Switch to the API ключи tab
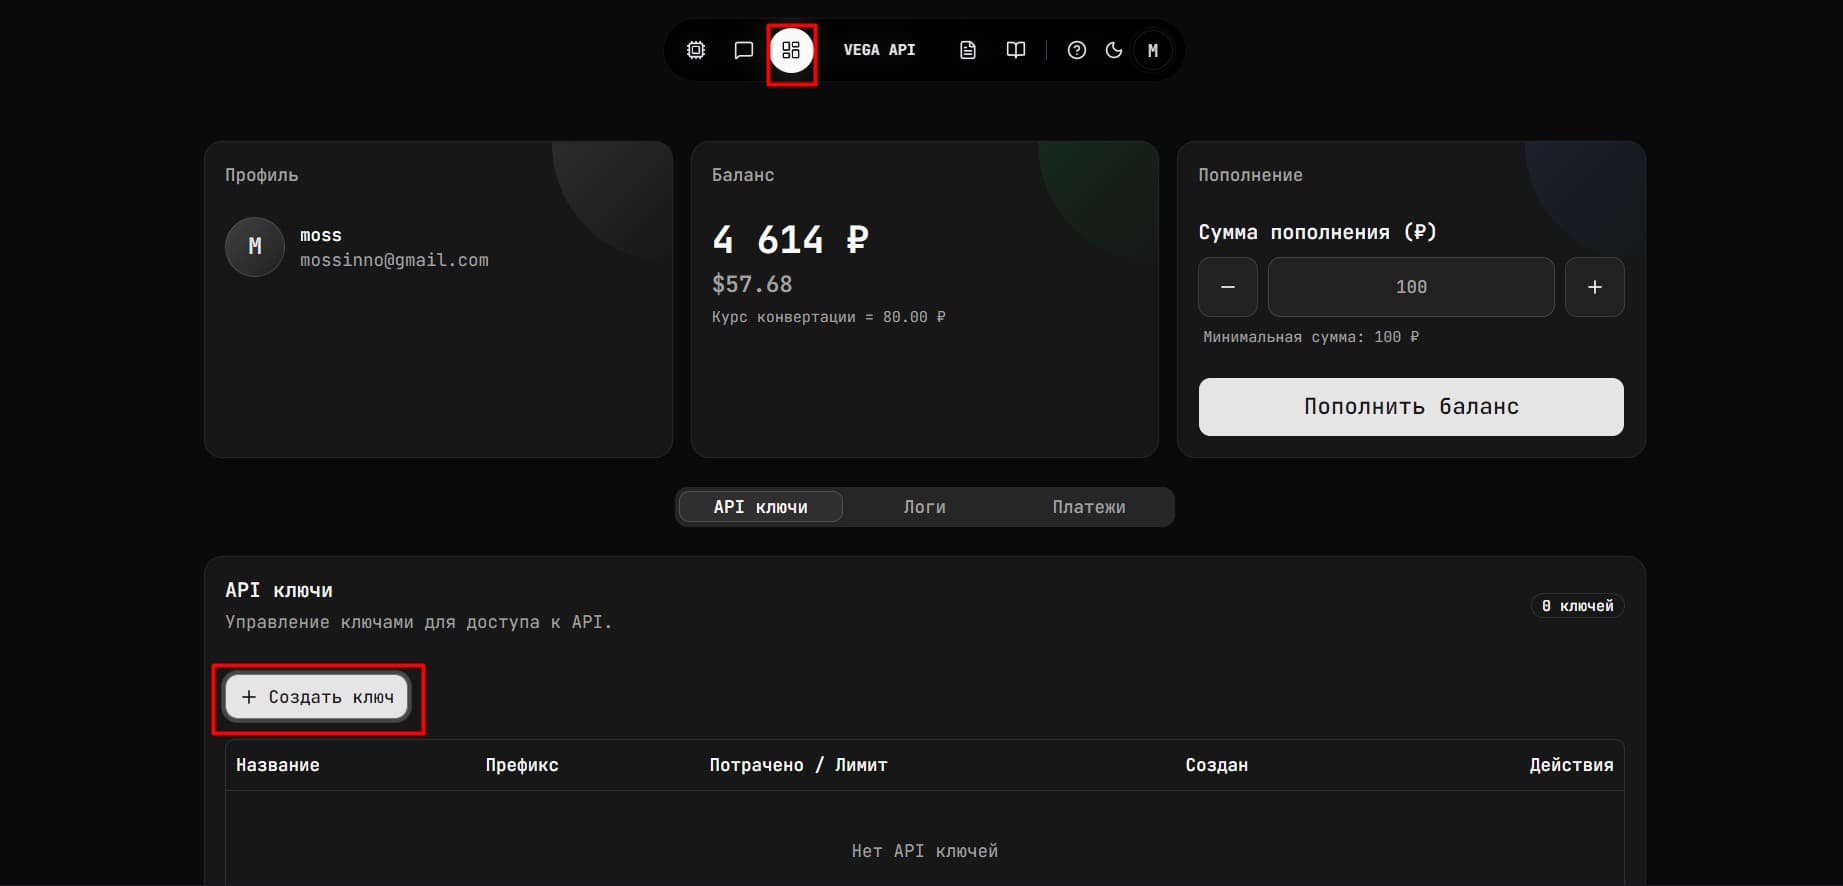Viewport: 1843px width, 886px height. (x=760, y=507)
